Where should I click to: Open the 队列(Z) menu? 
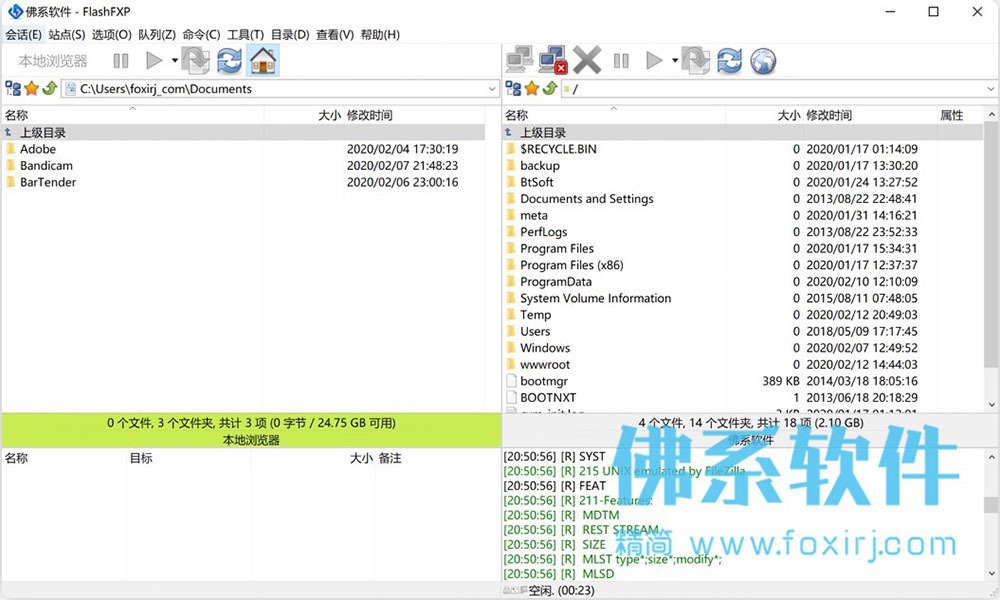[157, 34]
